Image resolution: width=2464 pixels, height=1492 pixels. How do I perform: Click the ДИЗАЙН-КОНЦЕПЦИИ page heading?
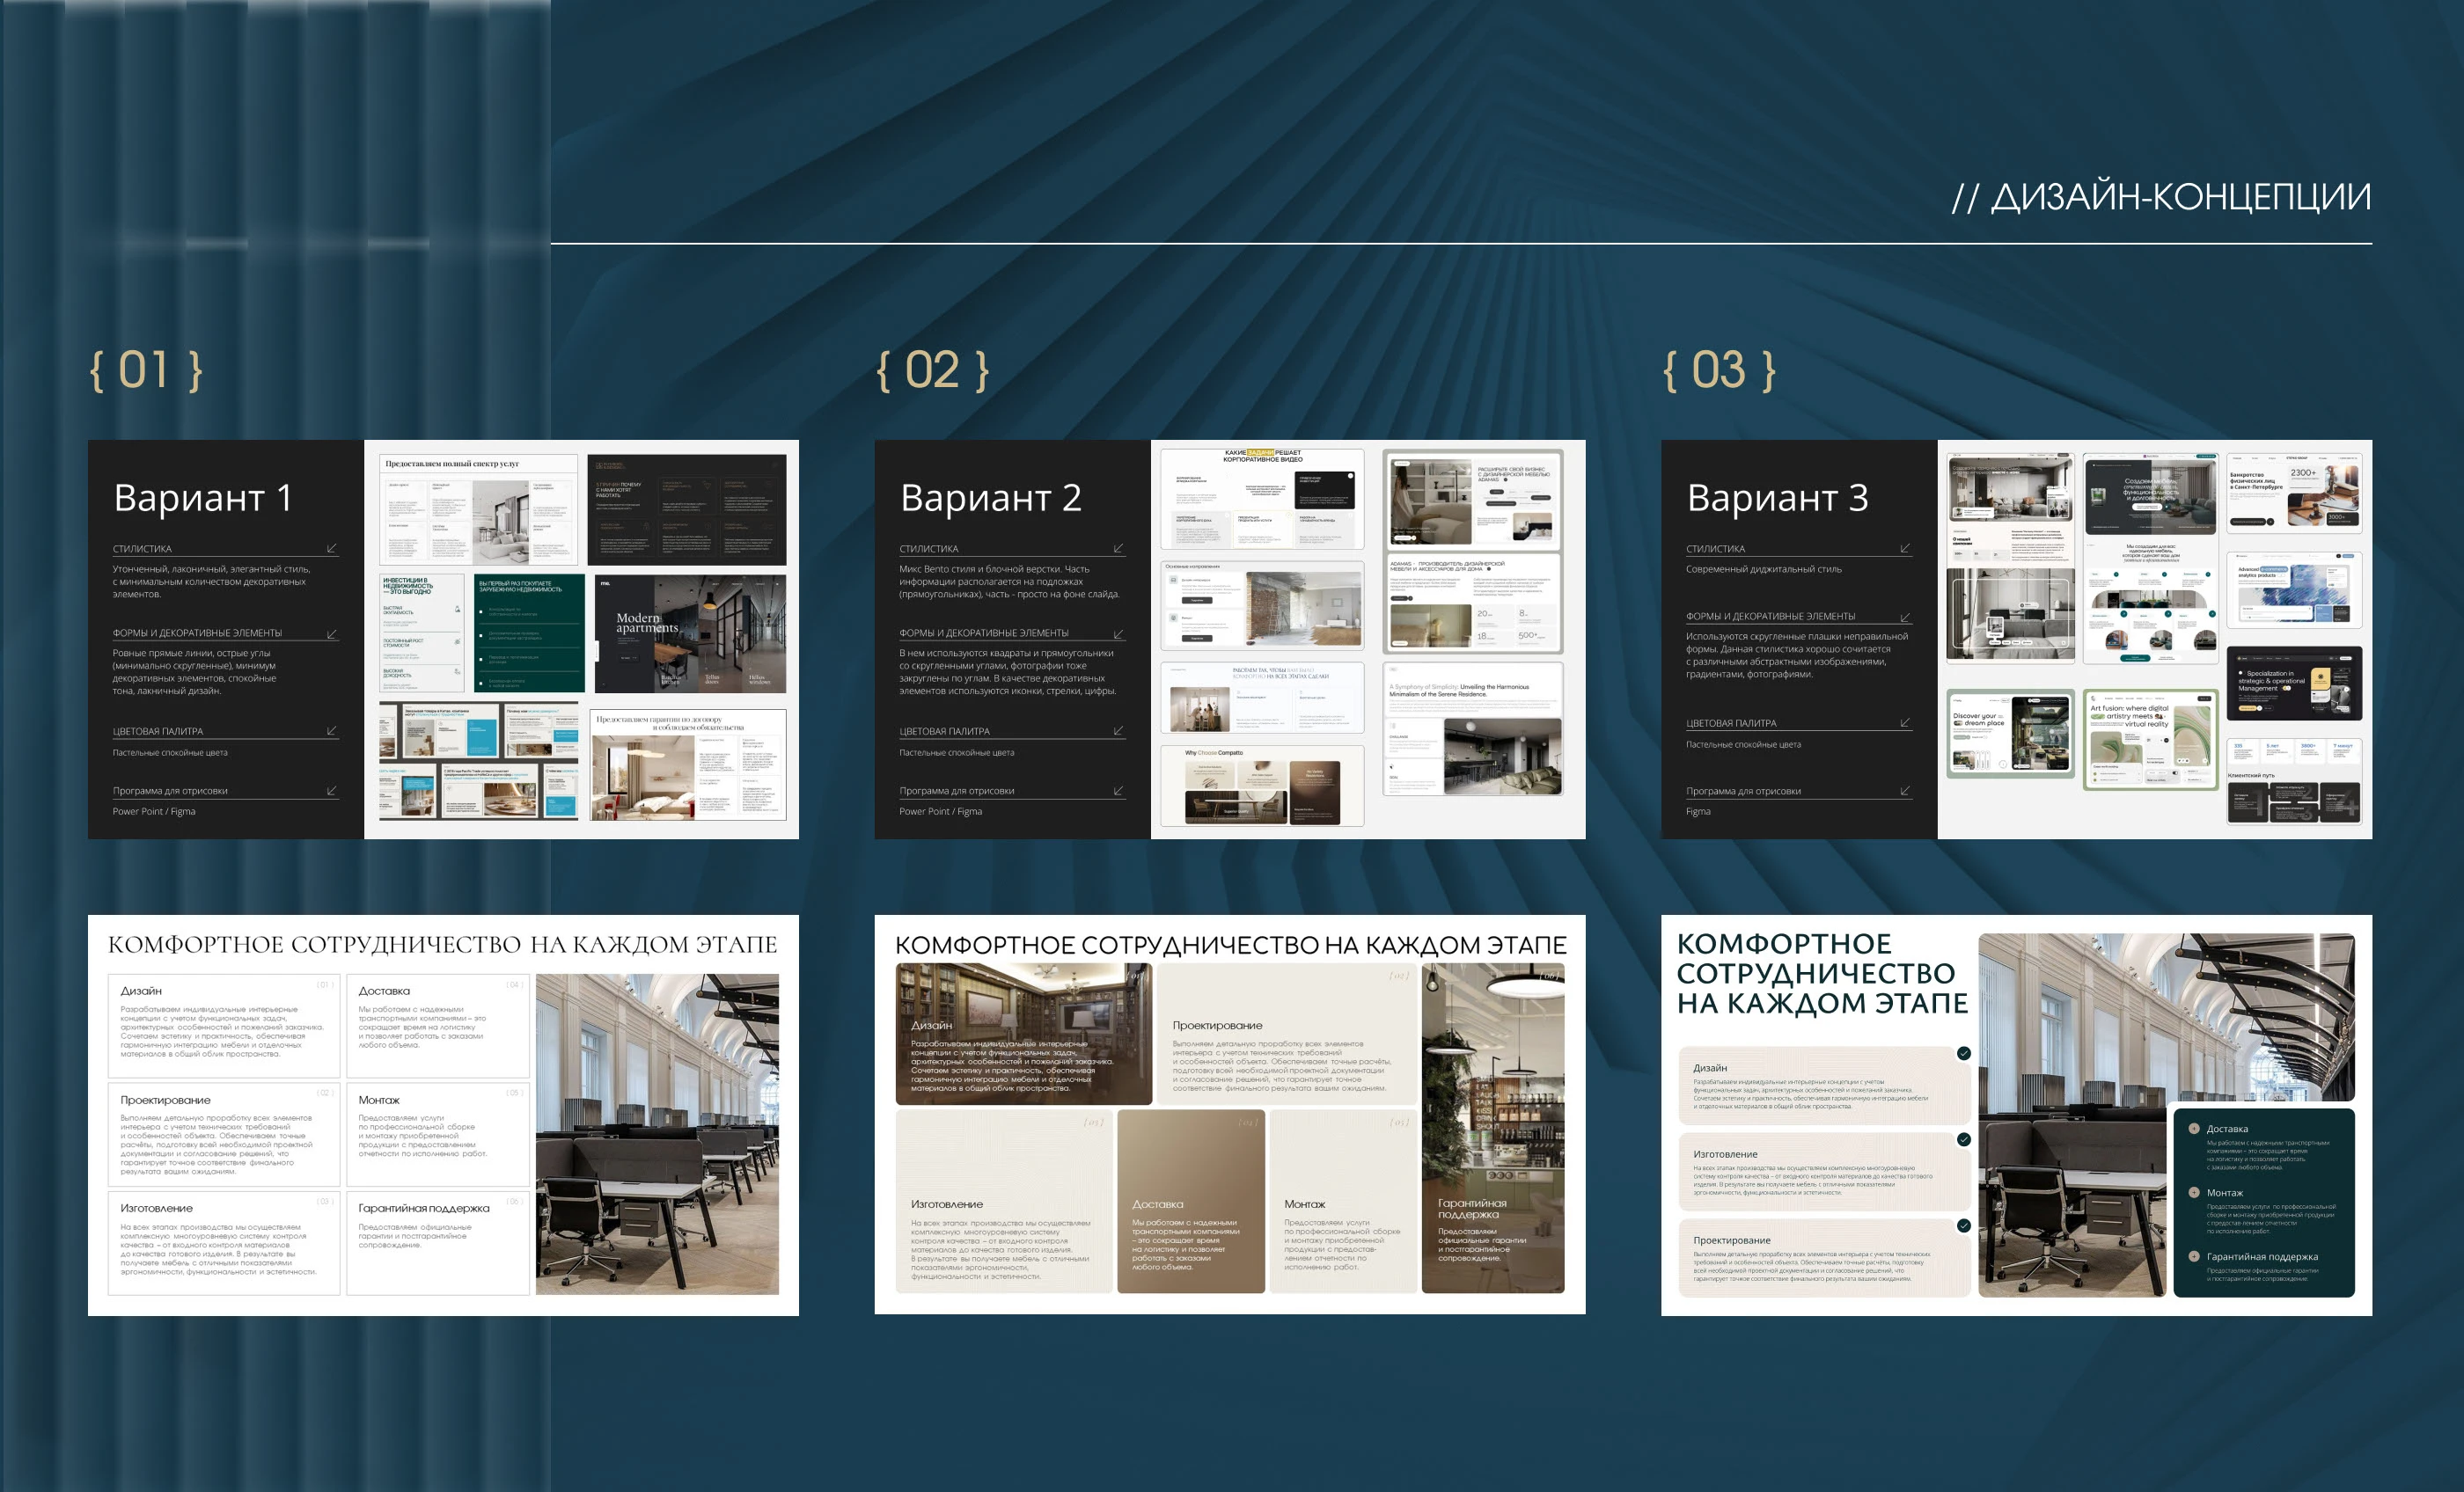(x=2160, y=197)
